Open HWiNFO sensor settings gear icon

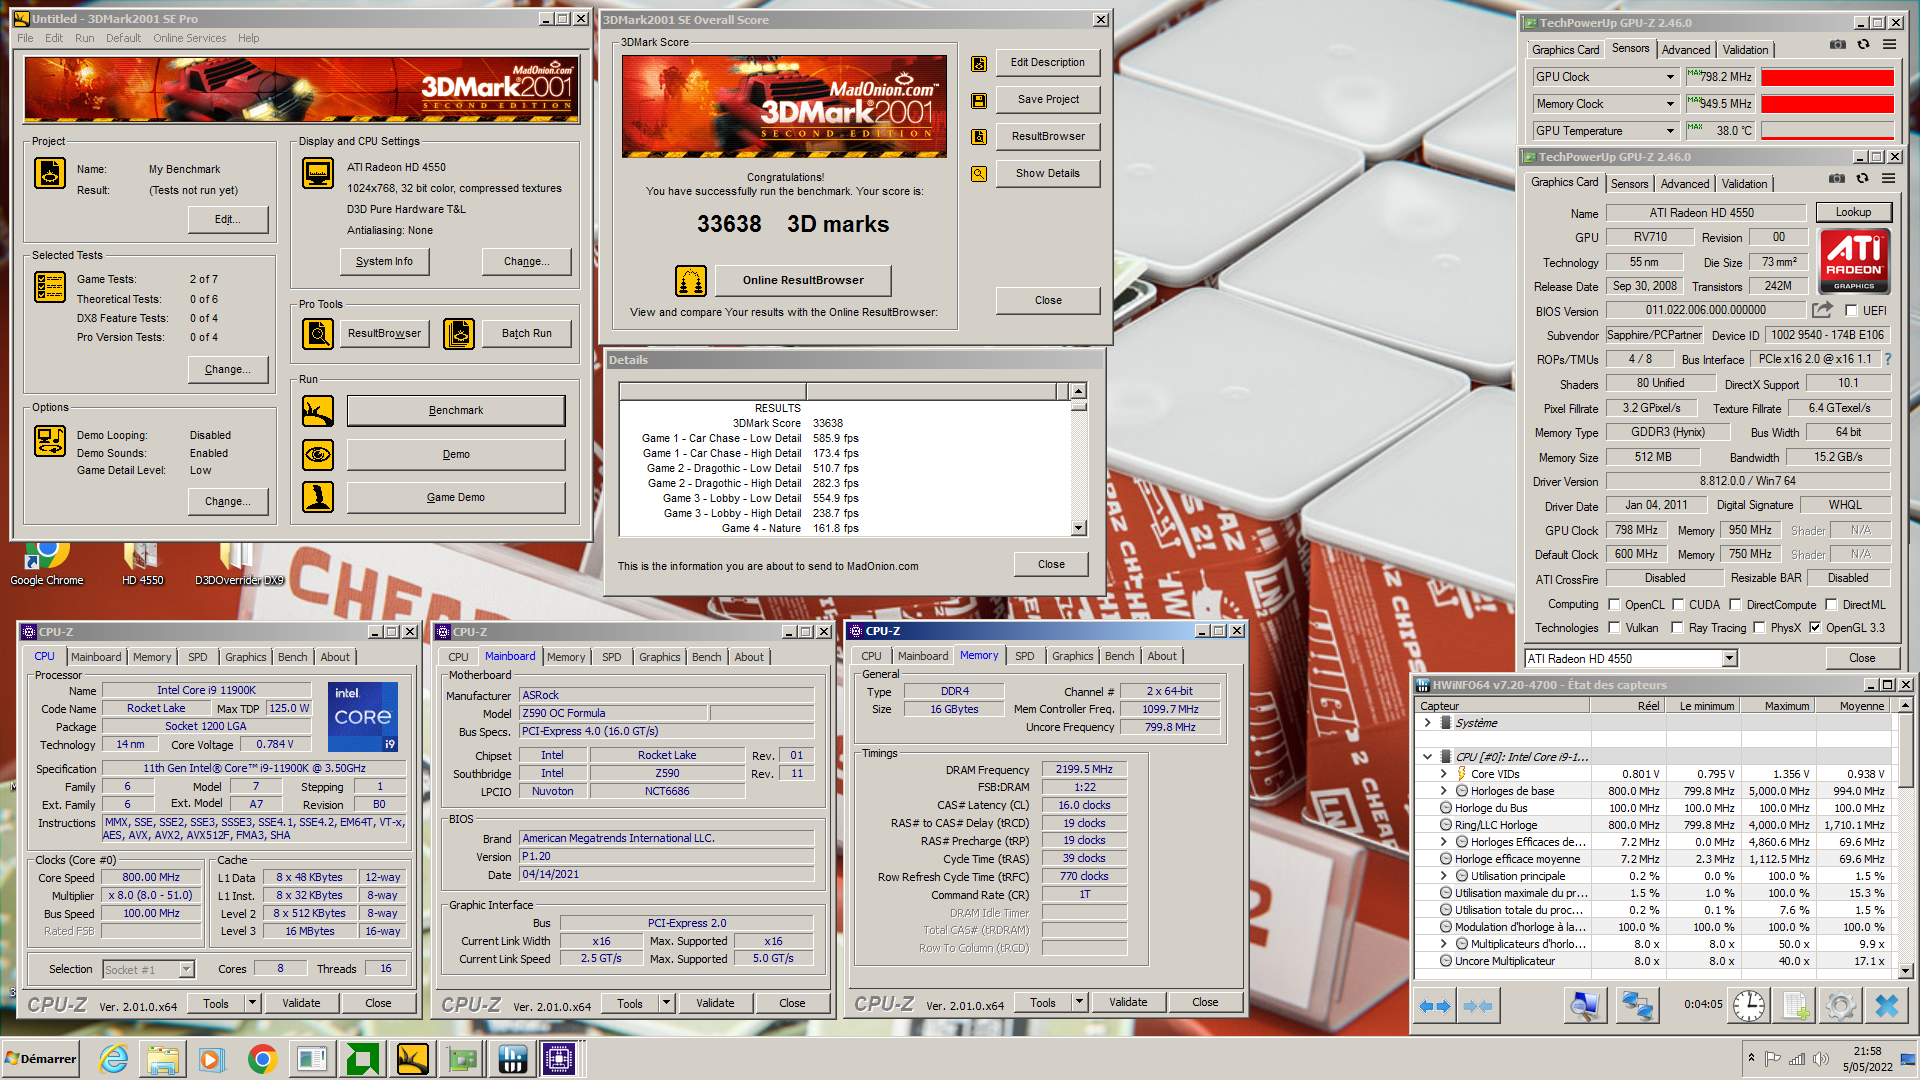tap(1840, 1006)
